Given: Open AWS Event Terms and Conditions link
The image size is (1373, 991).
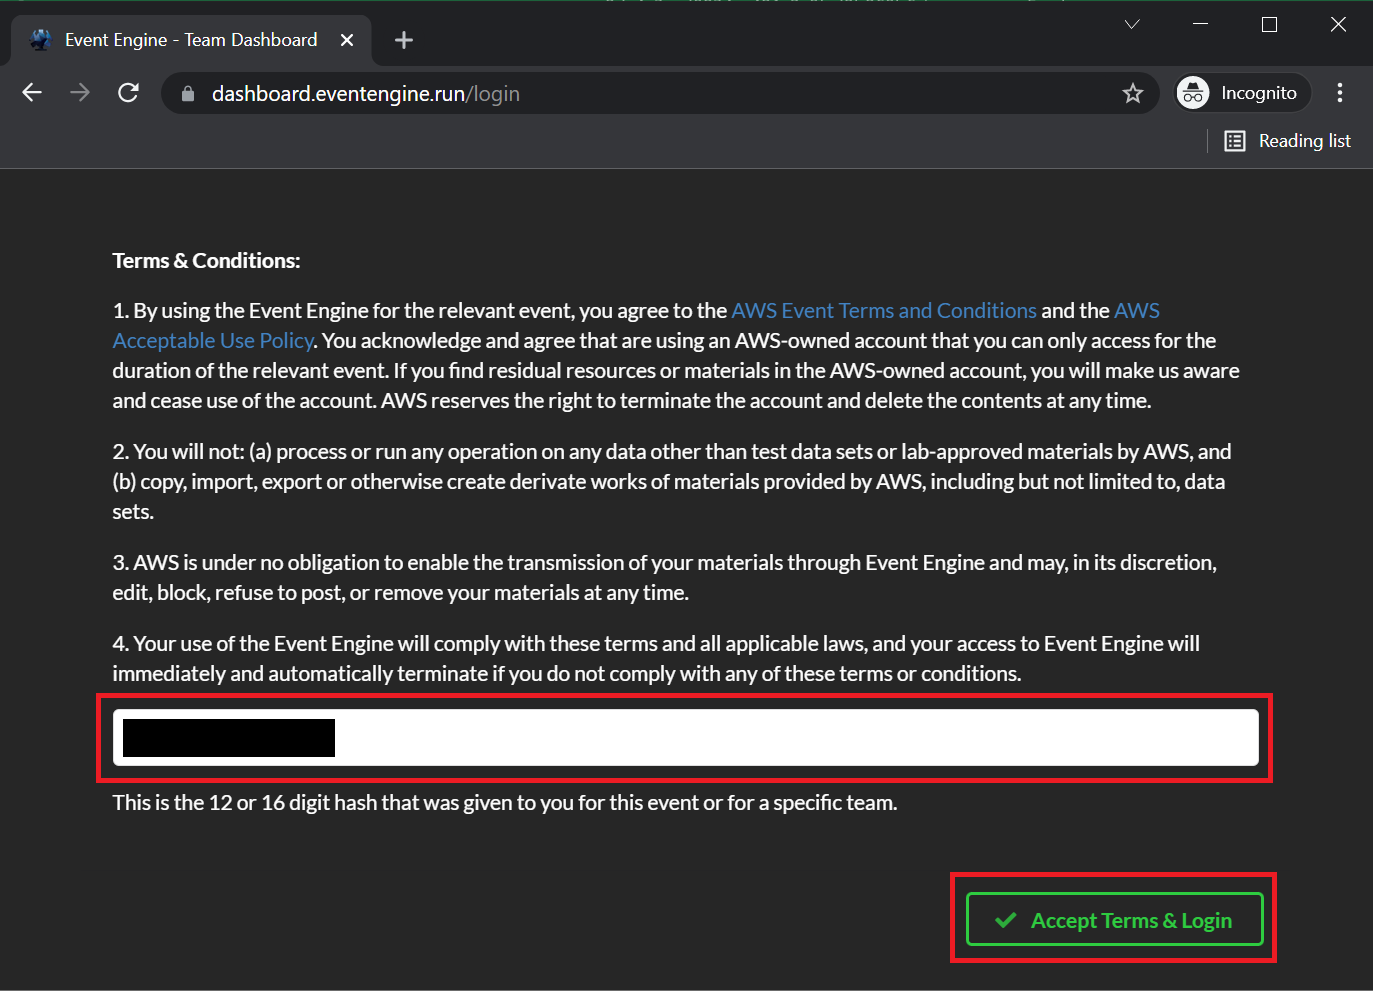Looking at the screenshot, I should pos(884,311).
